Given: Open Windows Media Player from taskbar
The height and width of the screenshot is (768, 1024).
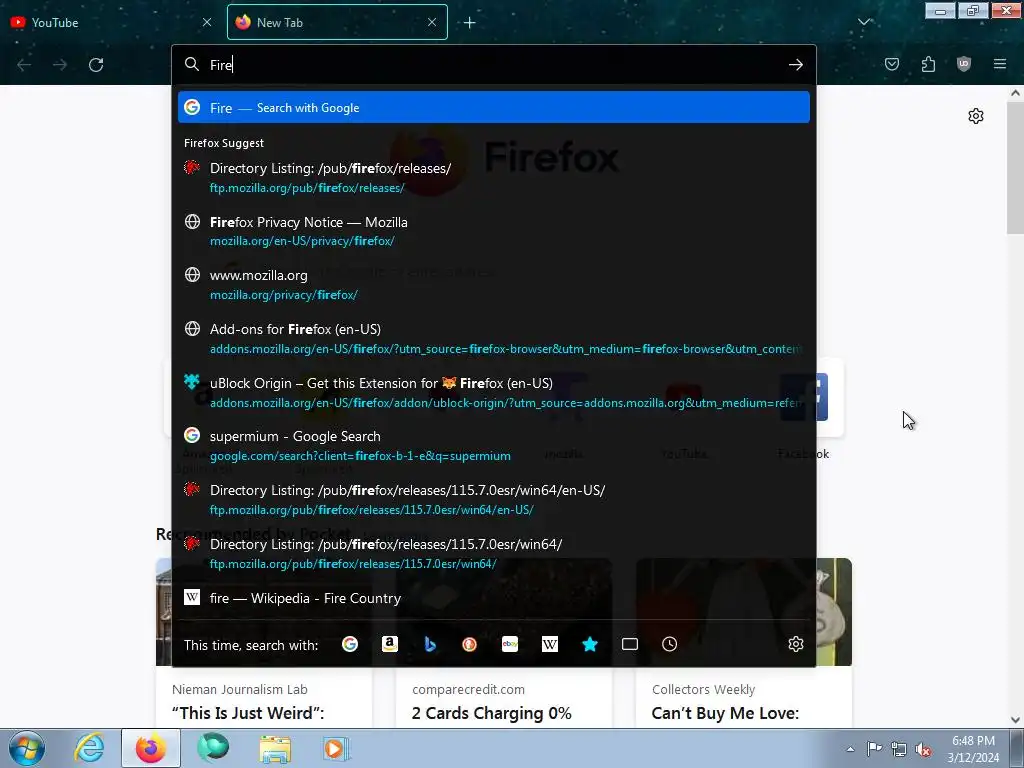Looking at the screenshot, I should (x=336, y=748).
